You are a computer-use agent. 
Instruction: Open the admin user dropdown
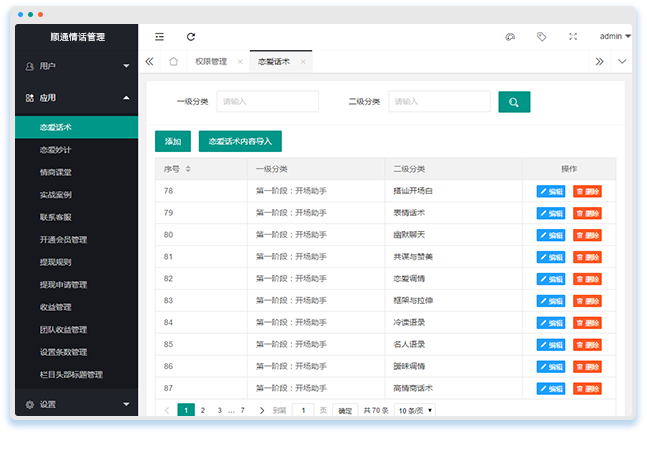(614, 37)
